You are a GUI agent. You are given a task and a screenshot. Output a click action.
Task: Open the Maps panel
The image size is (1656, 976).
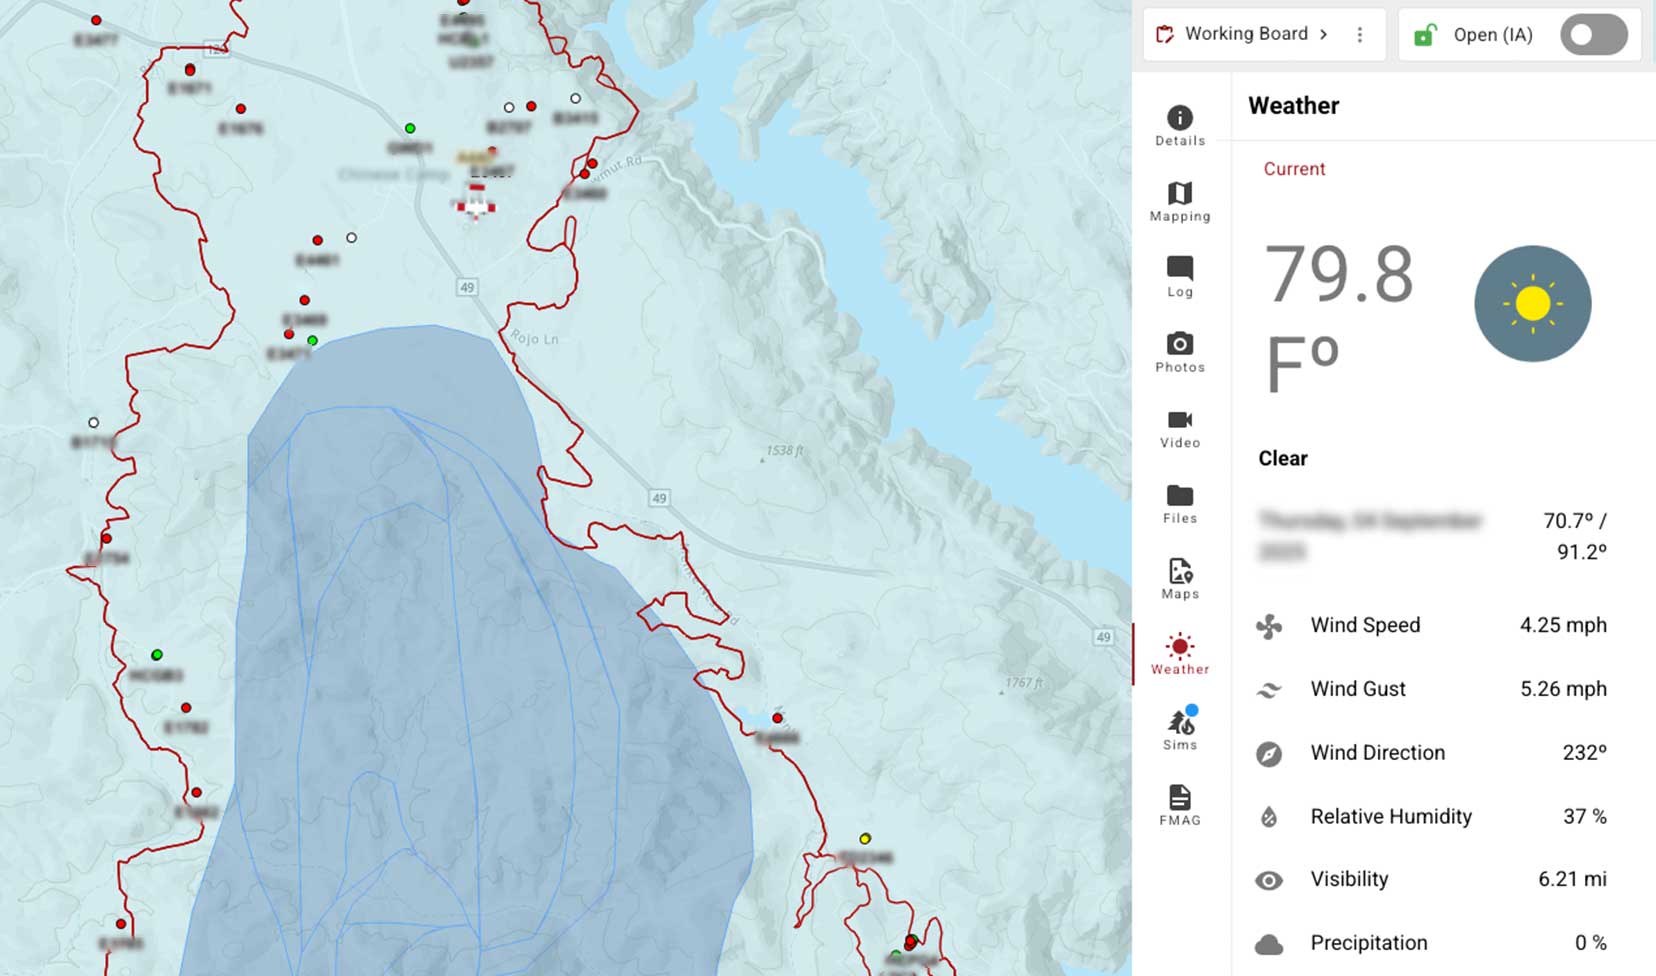click(x=1180, y=572)
